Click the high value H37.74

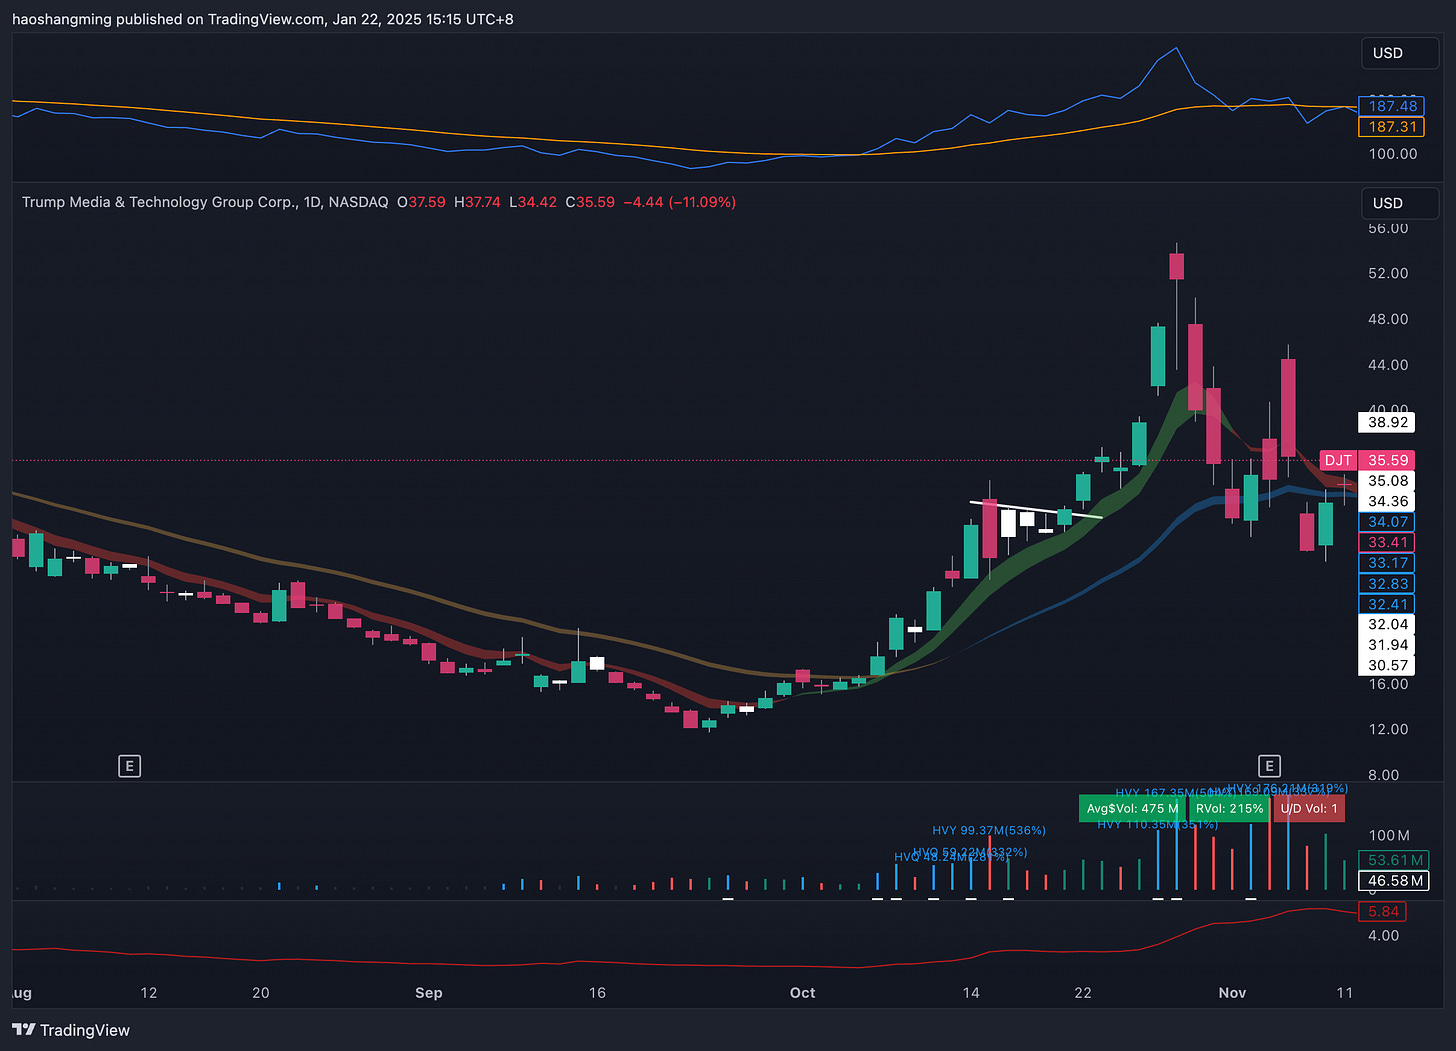pos(477,202)
